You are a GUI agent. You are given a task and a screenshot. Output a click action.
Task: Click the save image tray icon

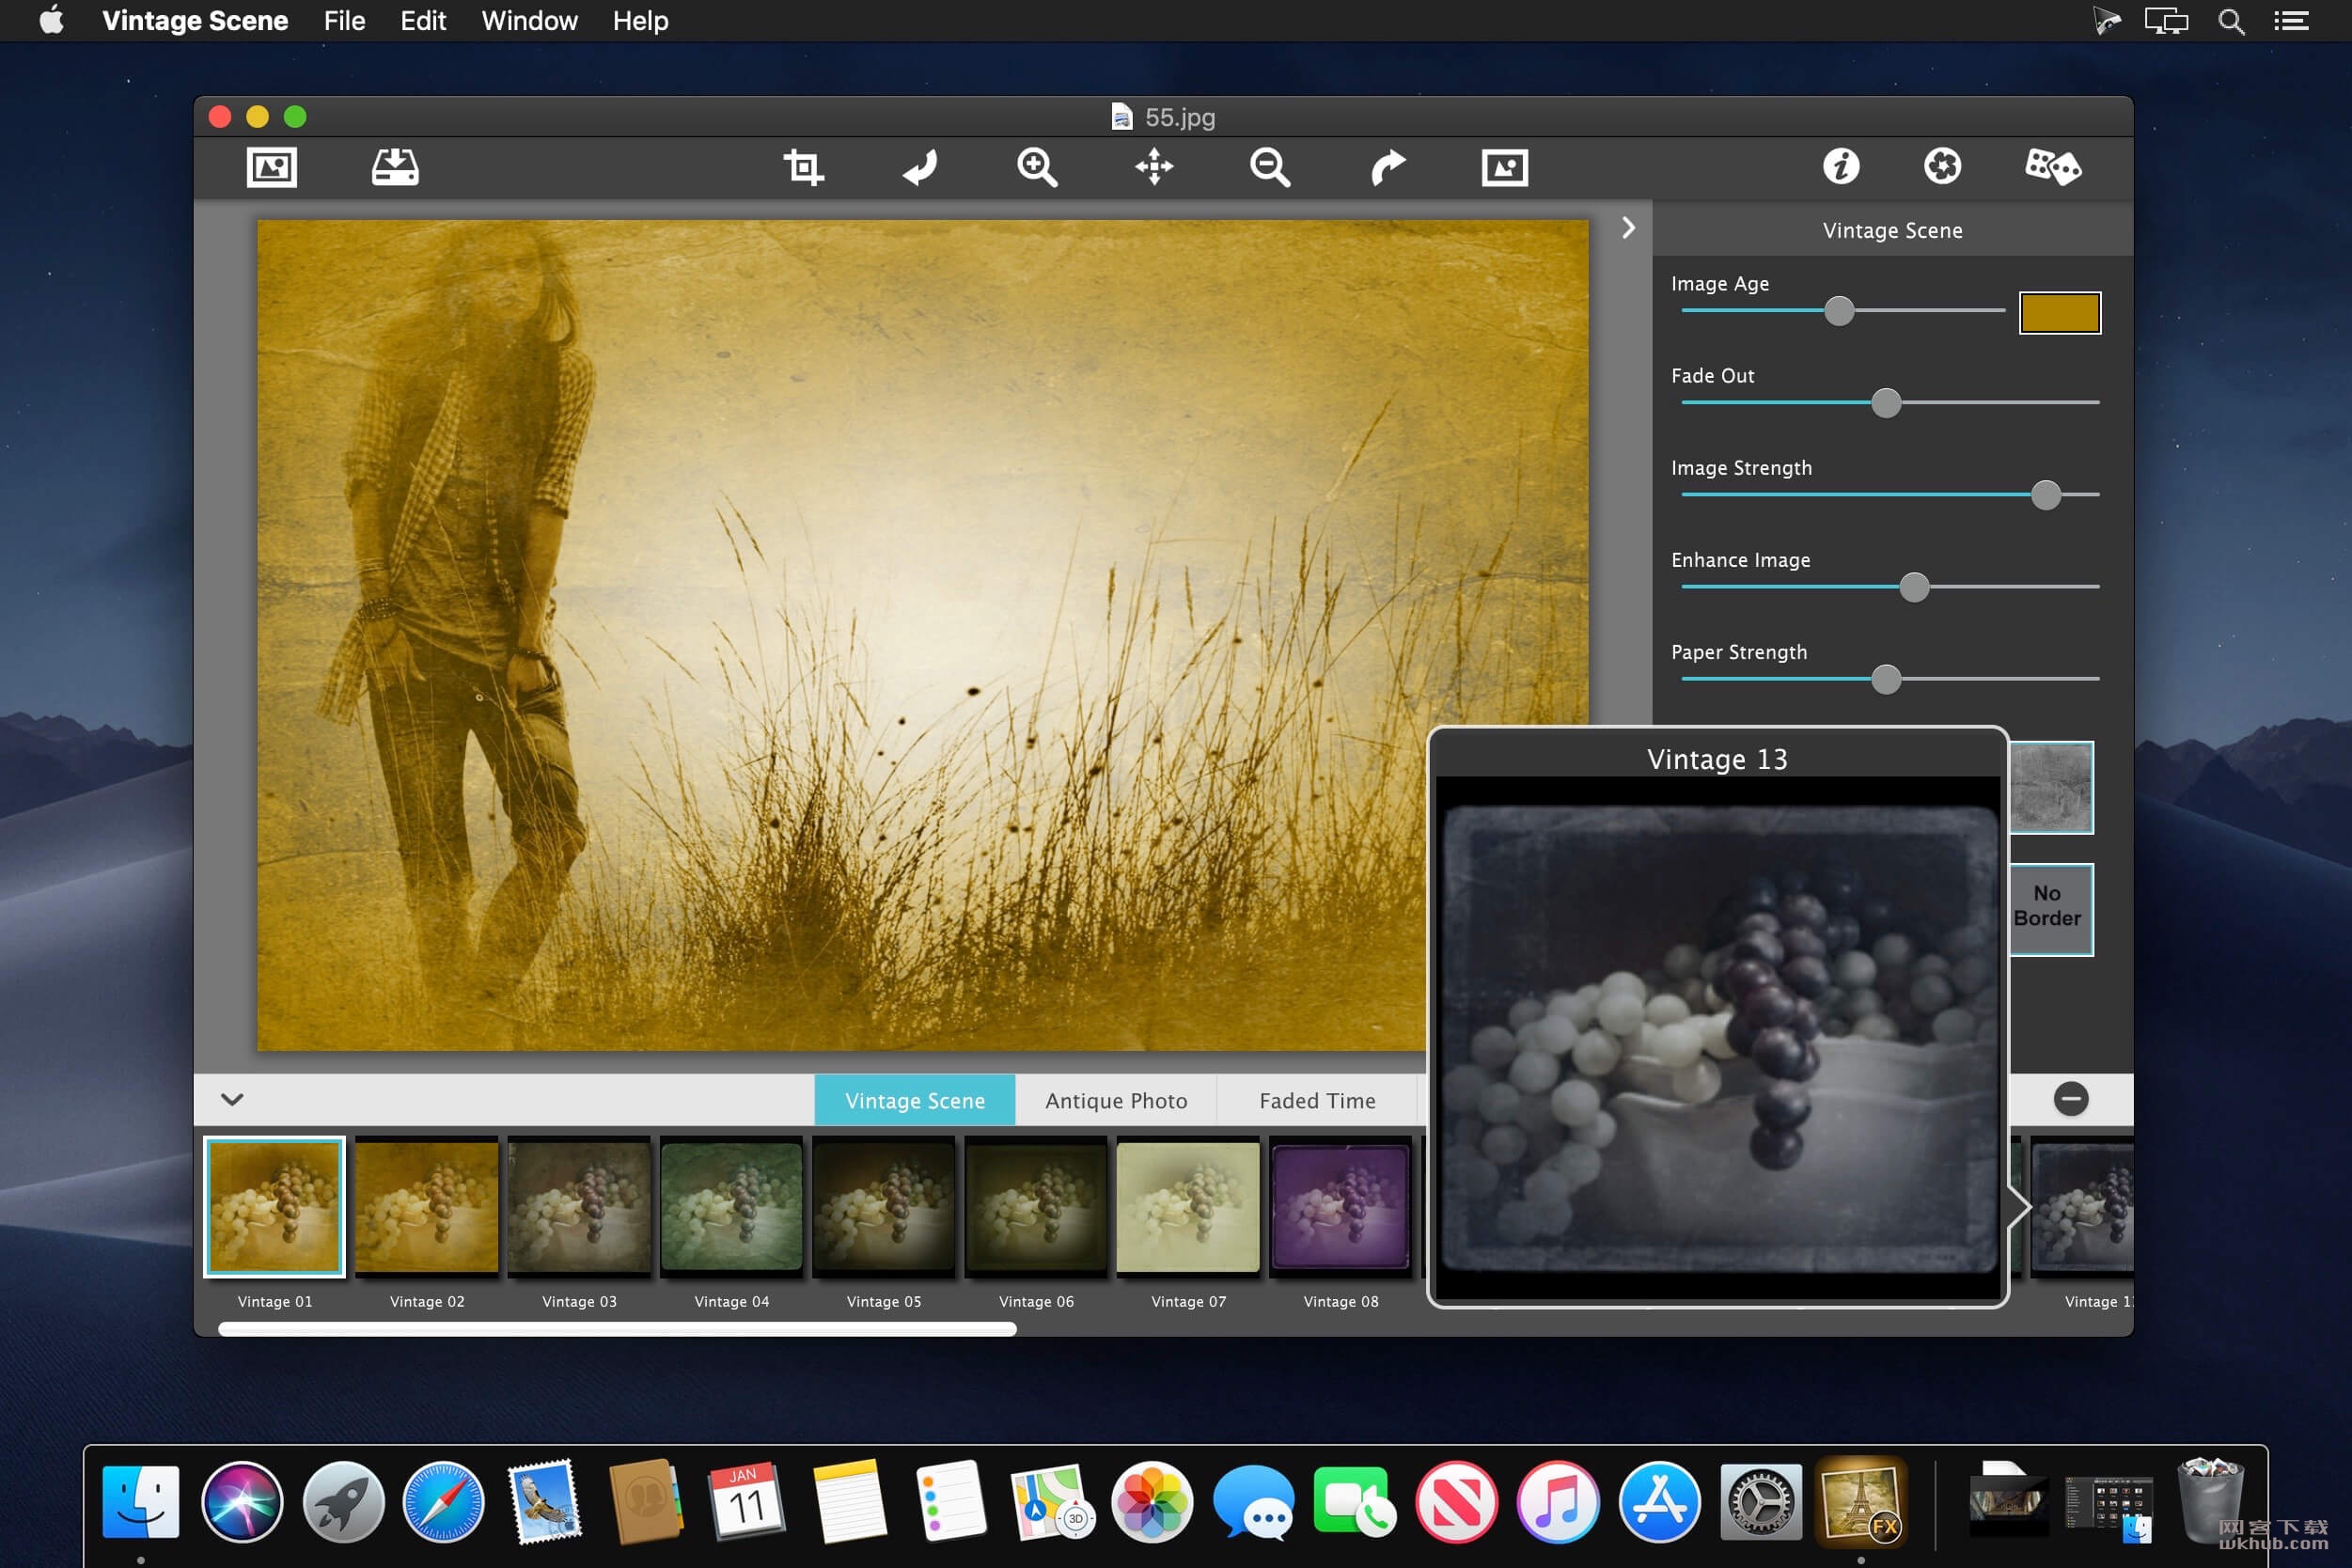395,167
